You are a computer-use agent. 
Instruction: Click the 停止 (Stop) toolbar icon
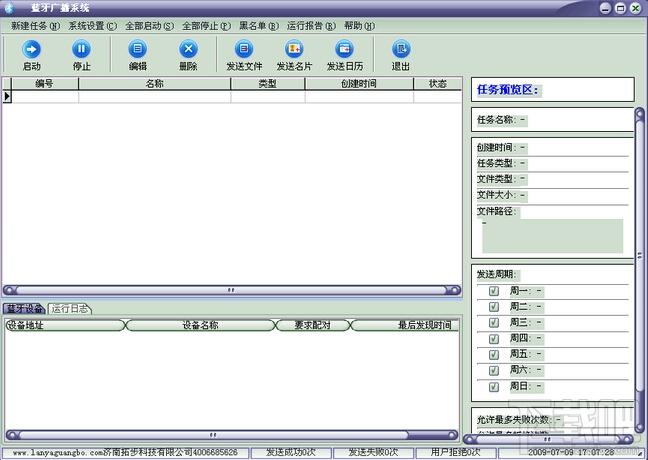click(82, 49)
